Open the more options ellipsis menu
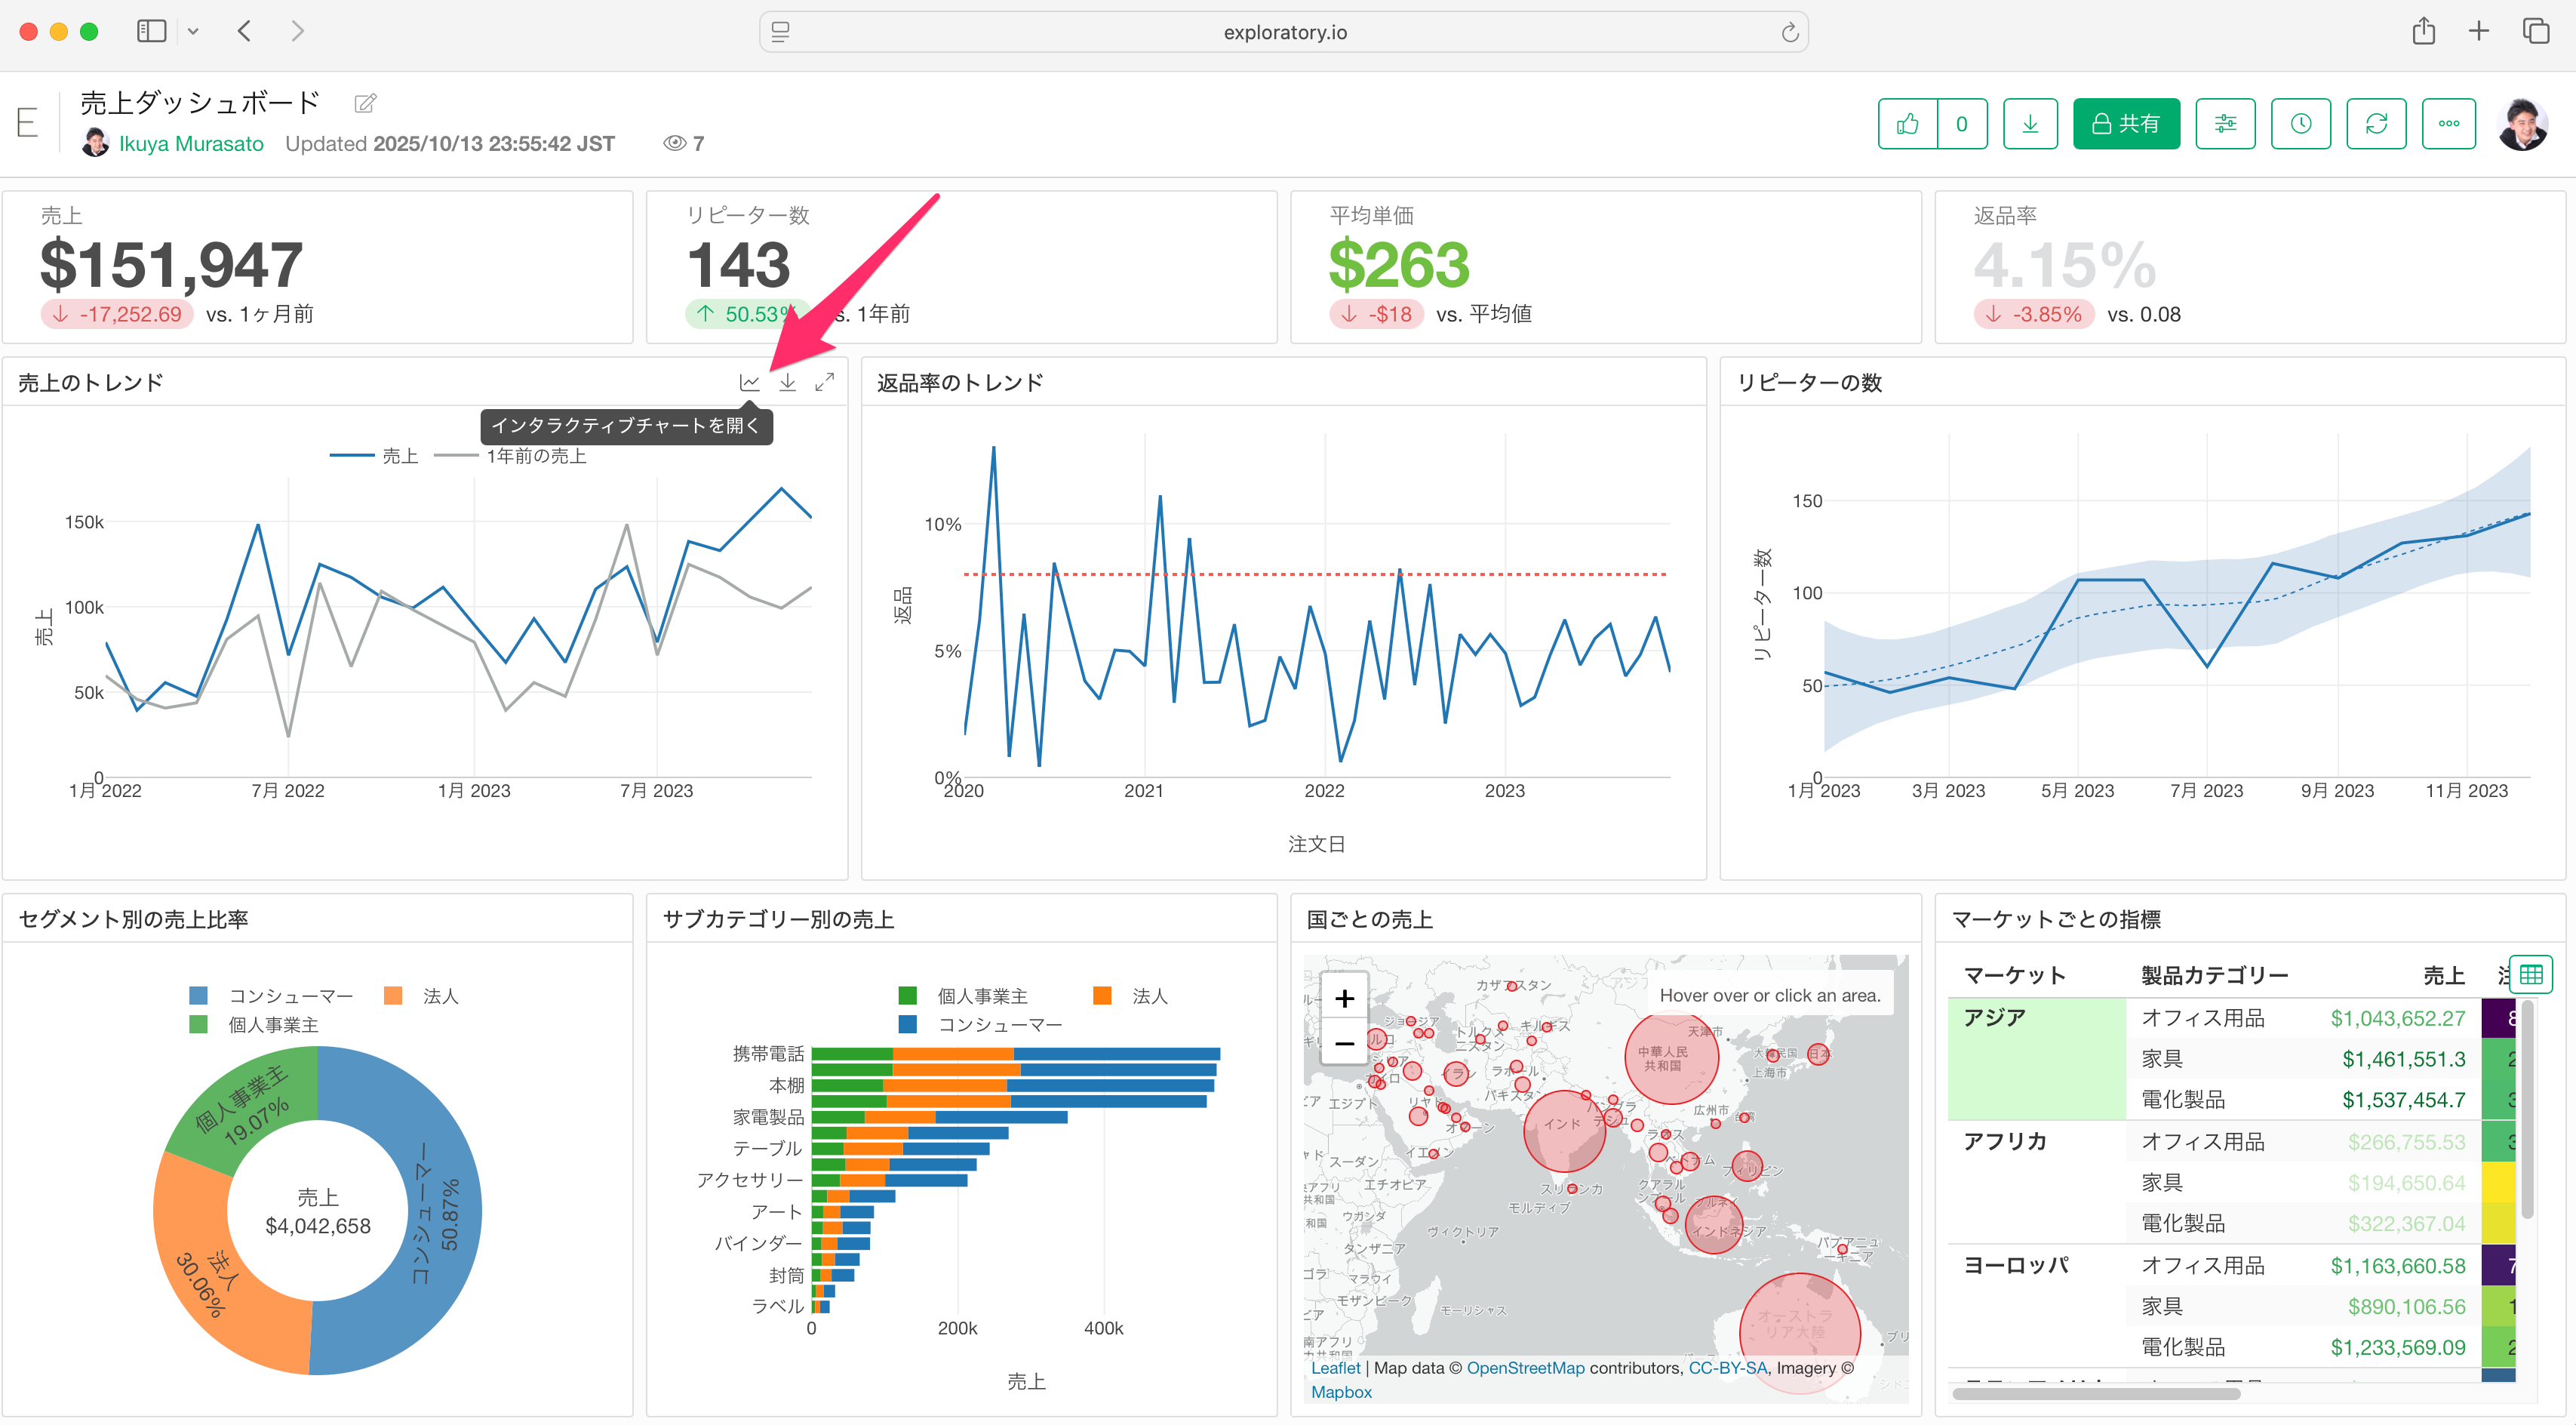The height and width of the screenshot is (1425, 2576). point(2448,124)
